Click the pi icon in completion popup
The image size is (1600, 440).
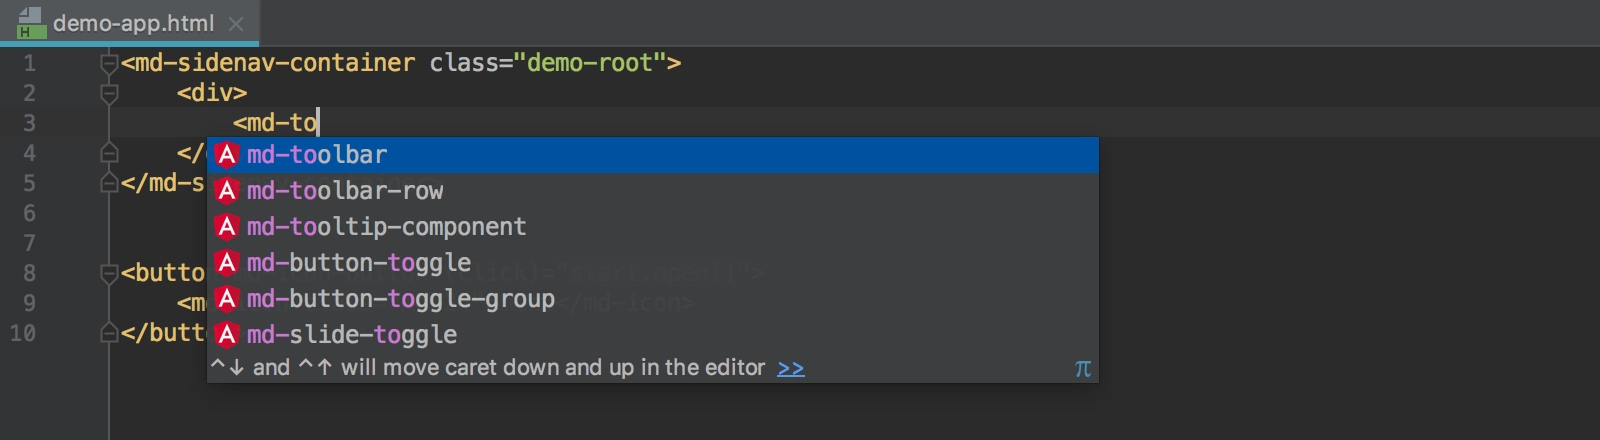coord(1082,369)
